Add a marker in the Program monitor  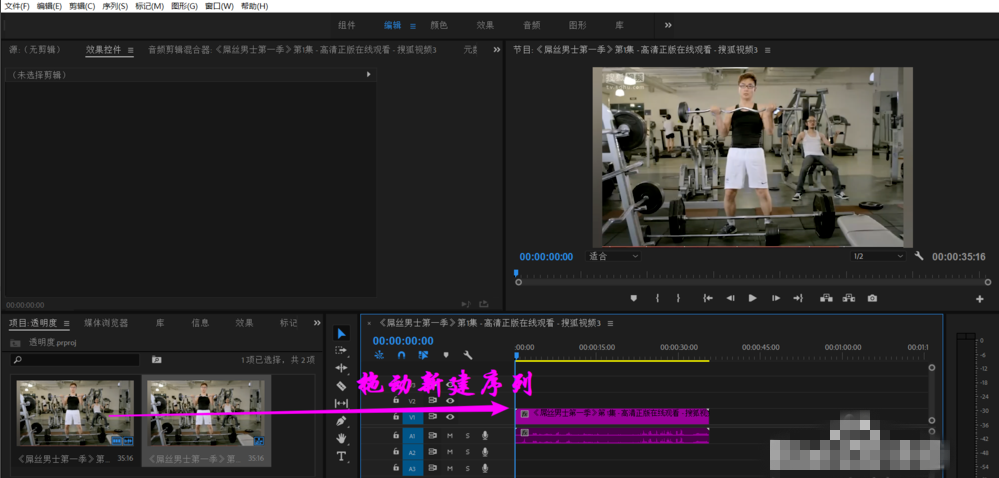(x=633, y=298)
